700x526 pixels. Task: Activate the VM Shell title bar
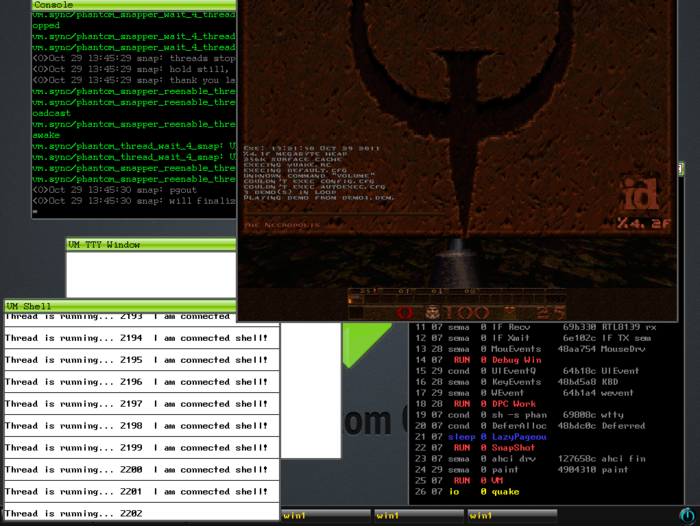click(x=121, y=306)
